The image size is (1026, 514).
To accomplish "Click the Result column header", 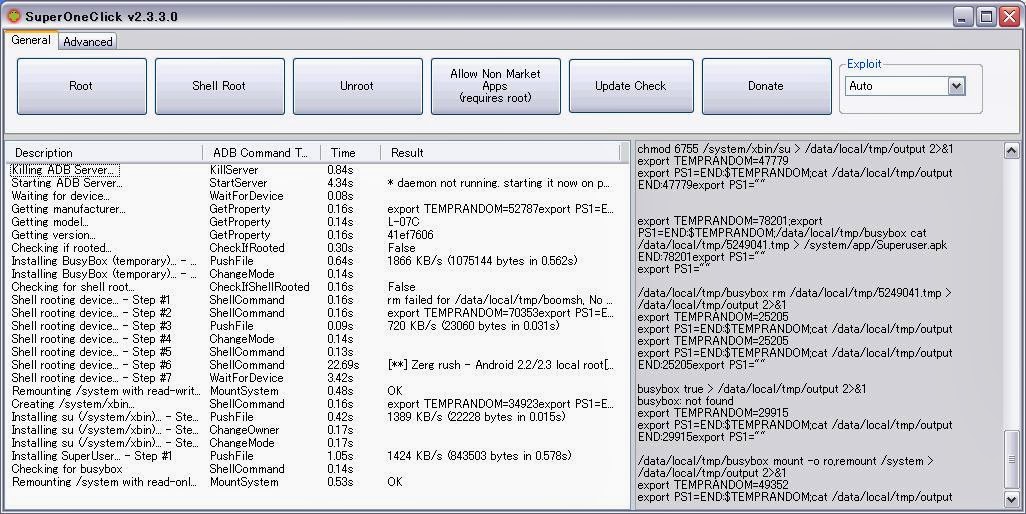I will (501, 152).
